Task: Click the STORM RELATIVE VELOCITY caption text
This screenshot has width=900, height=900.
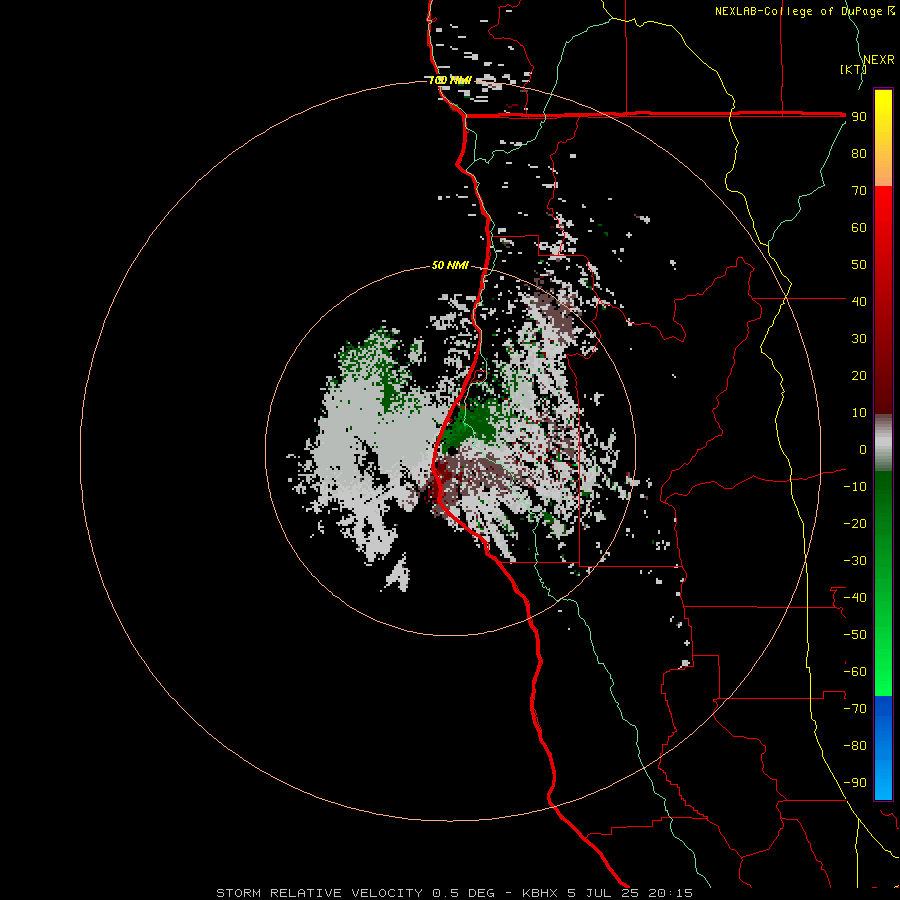Action: (320, 893)
